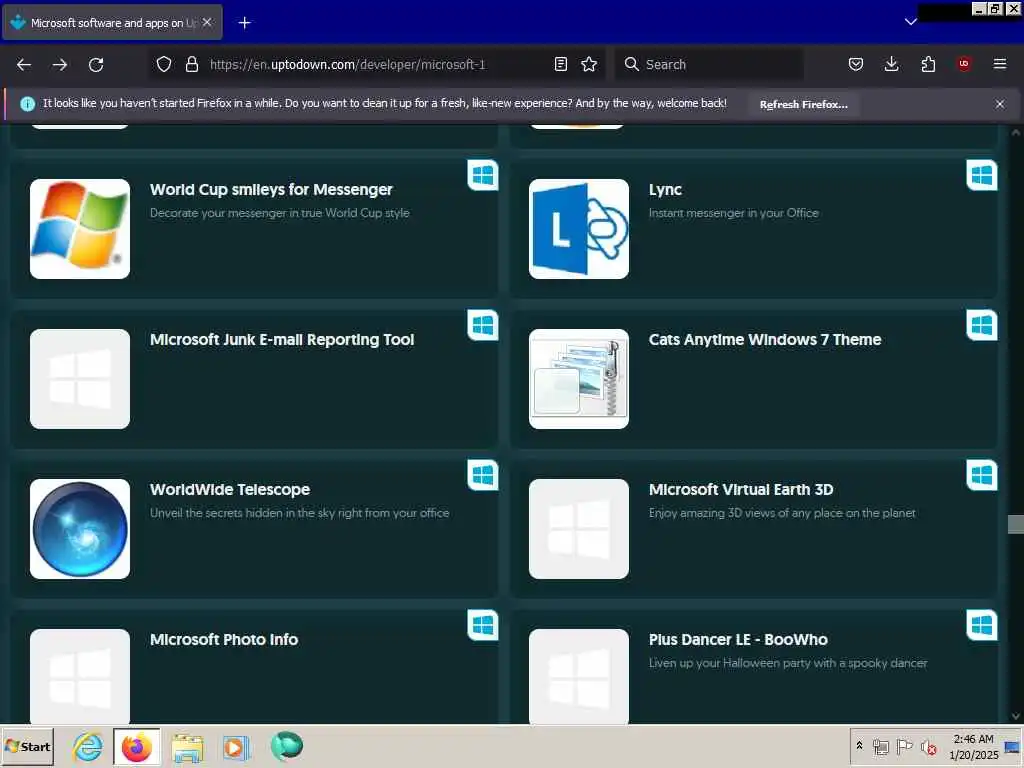The height and width of the screenshot is (768, 1024).
Task: Open the Windows Start menu
Action: (27, 746)
